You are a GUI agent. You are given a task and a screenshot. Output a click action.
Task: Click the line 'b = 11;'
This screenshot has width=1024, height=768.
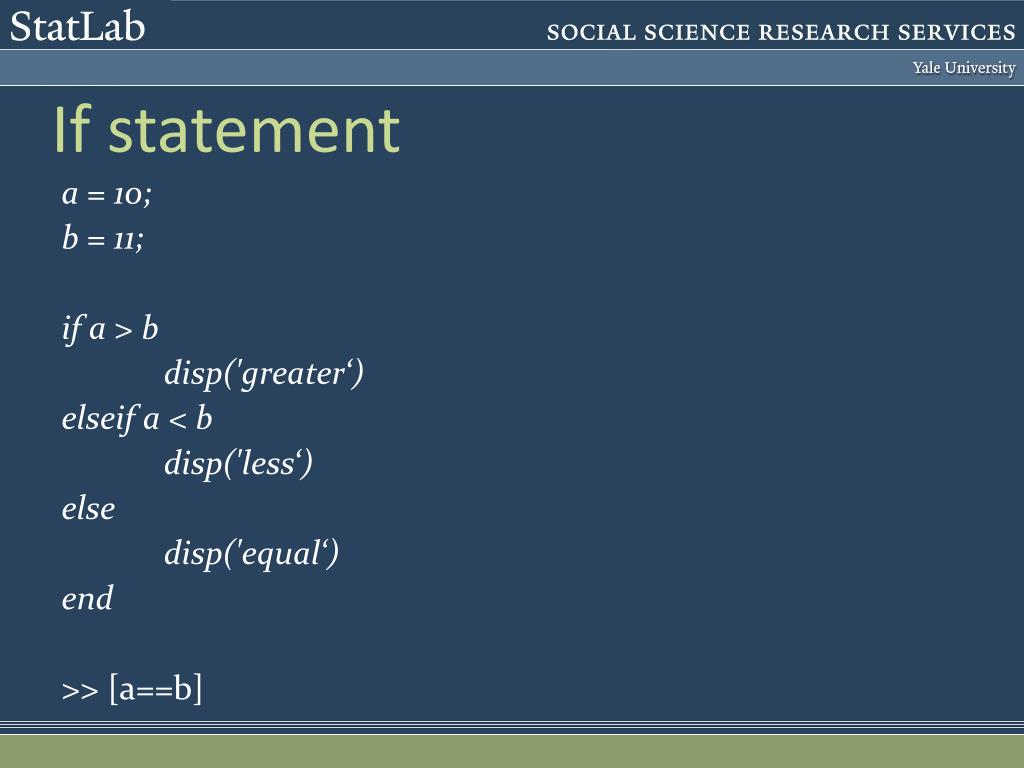coord(103,238)
